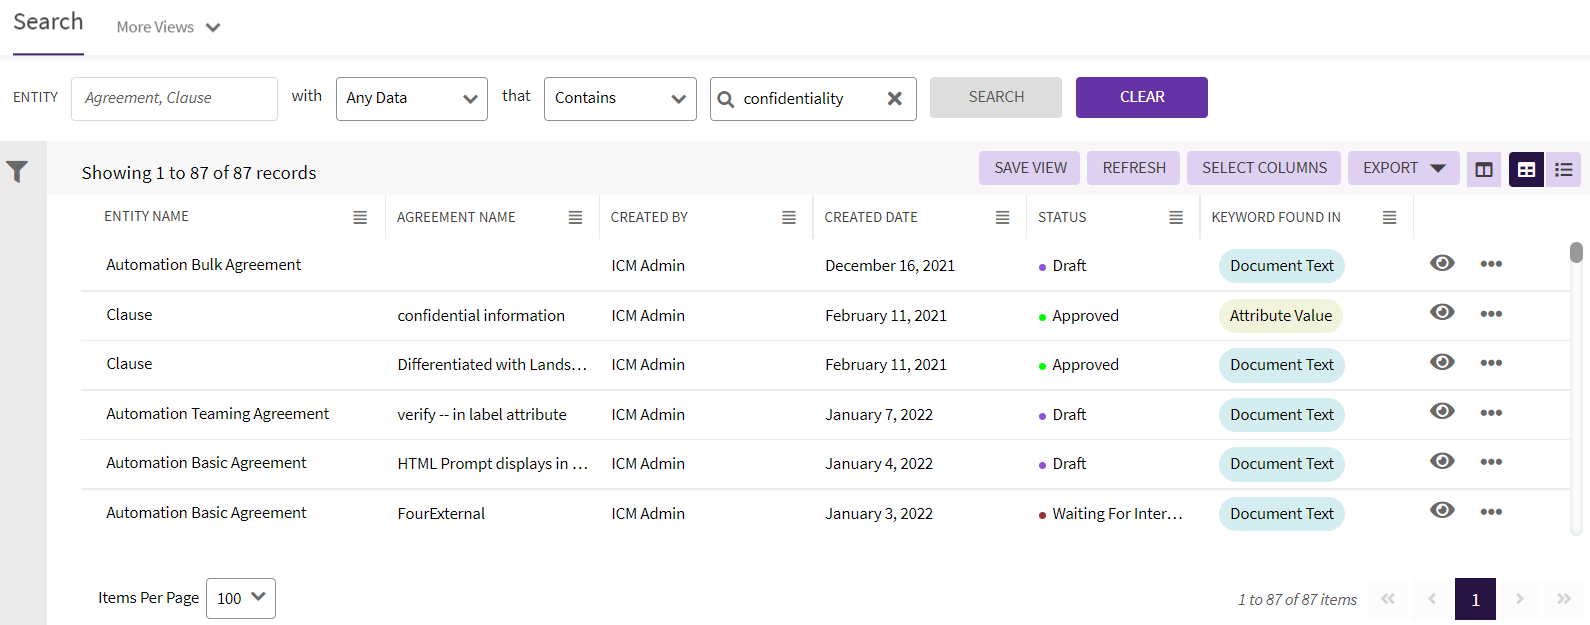Viewport: 1590px width, 625px height.
Task: Clear the confidentiality search text with X
Action: (x=894, y=98)
